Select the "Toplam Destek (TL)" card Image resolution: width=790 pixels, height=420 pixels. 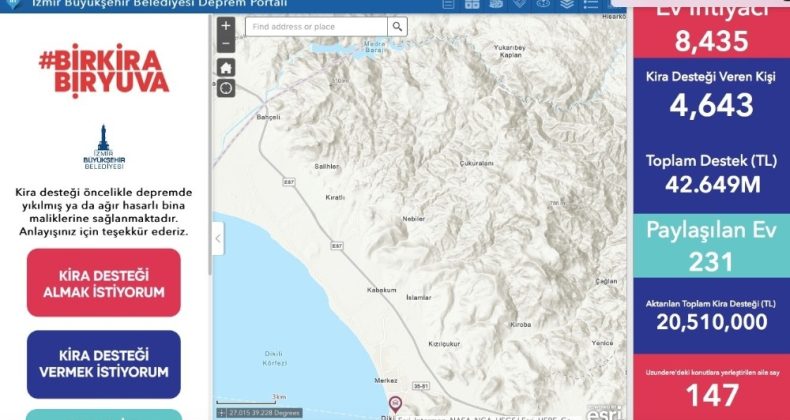711,174
